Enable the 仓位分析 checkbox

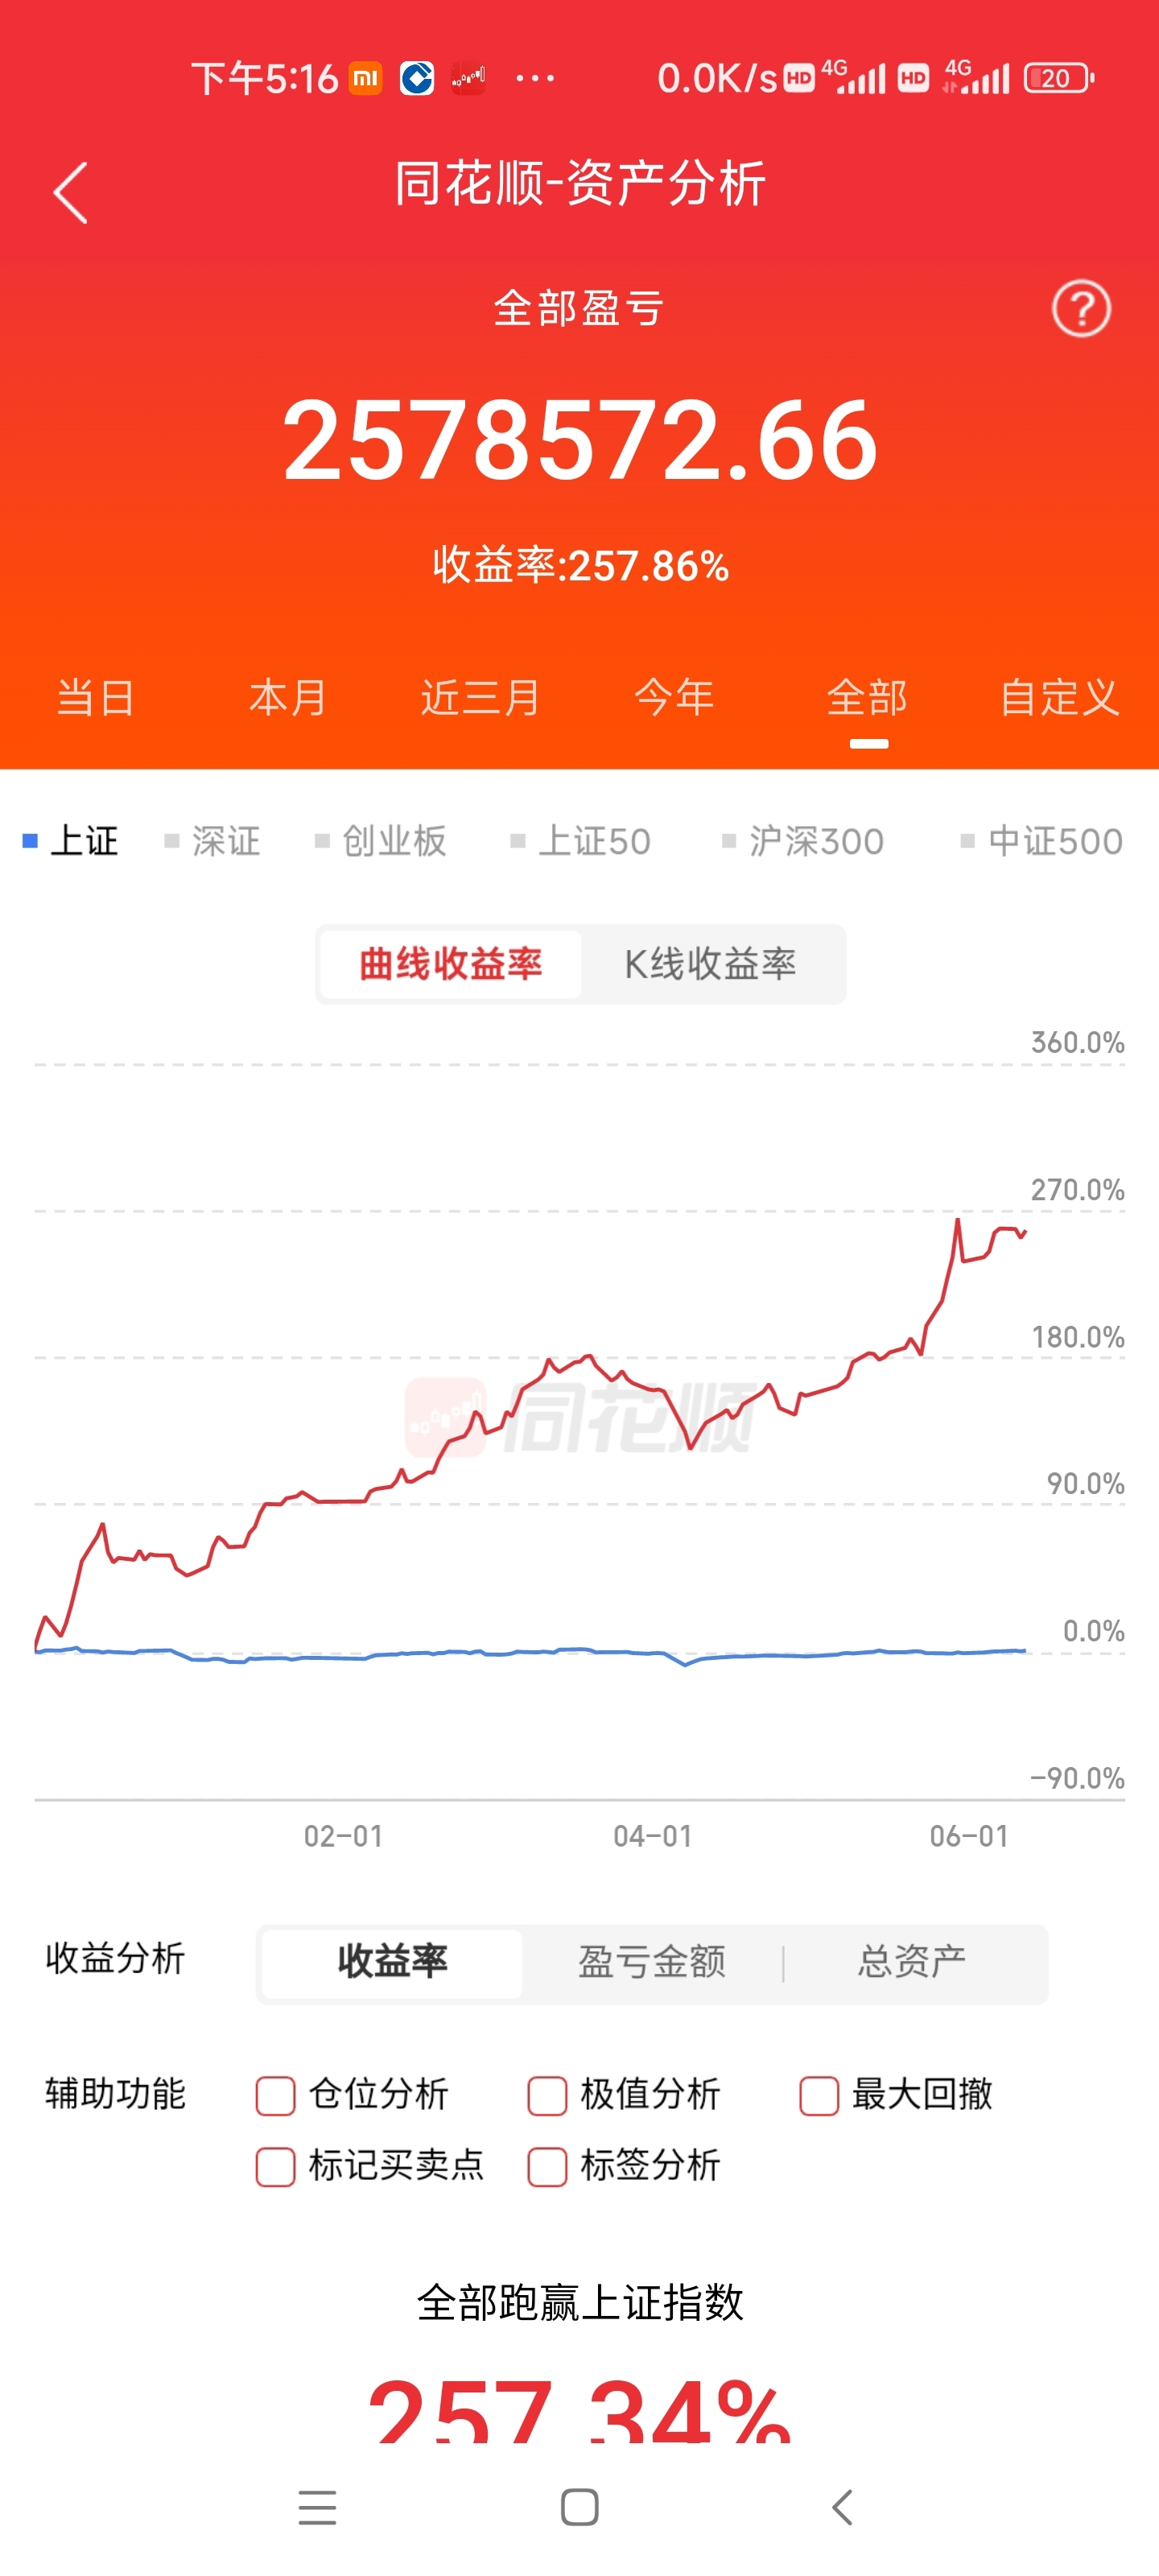(x=275, y=2096)
